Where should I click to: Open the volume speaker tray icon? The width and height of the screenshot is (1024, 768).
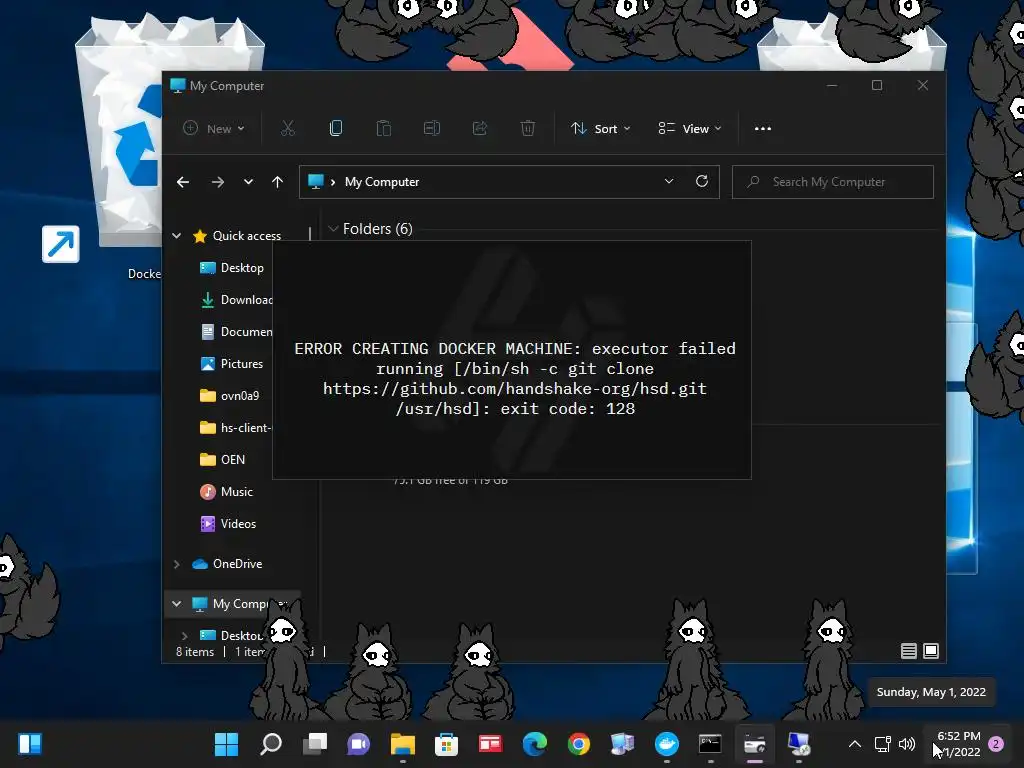click(x=906, y=744)
